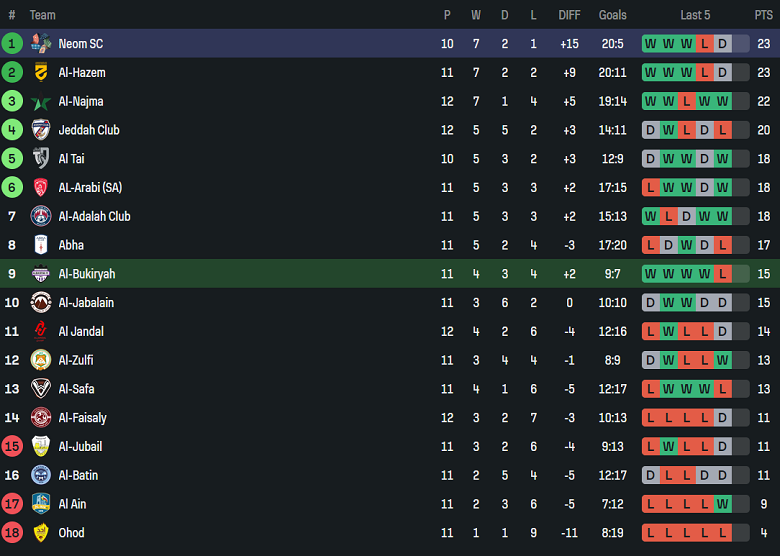Click the DIFF column header
The height and width of the screenshot is (556, 780).
coord(569,15)
